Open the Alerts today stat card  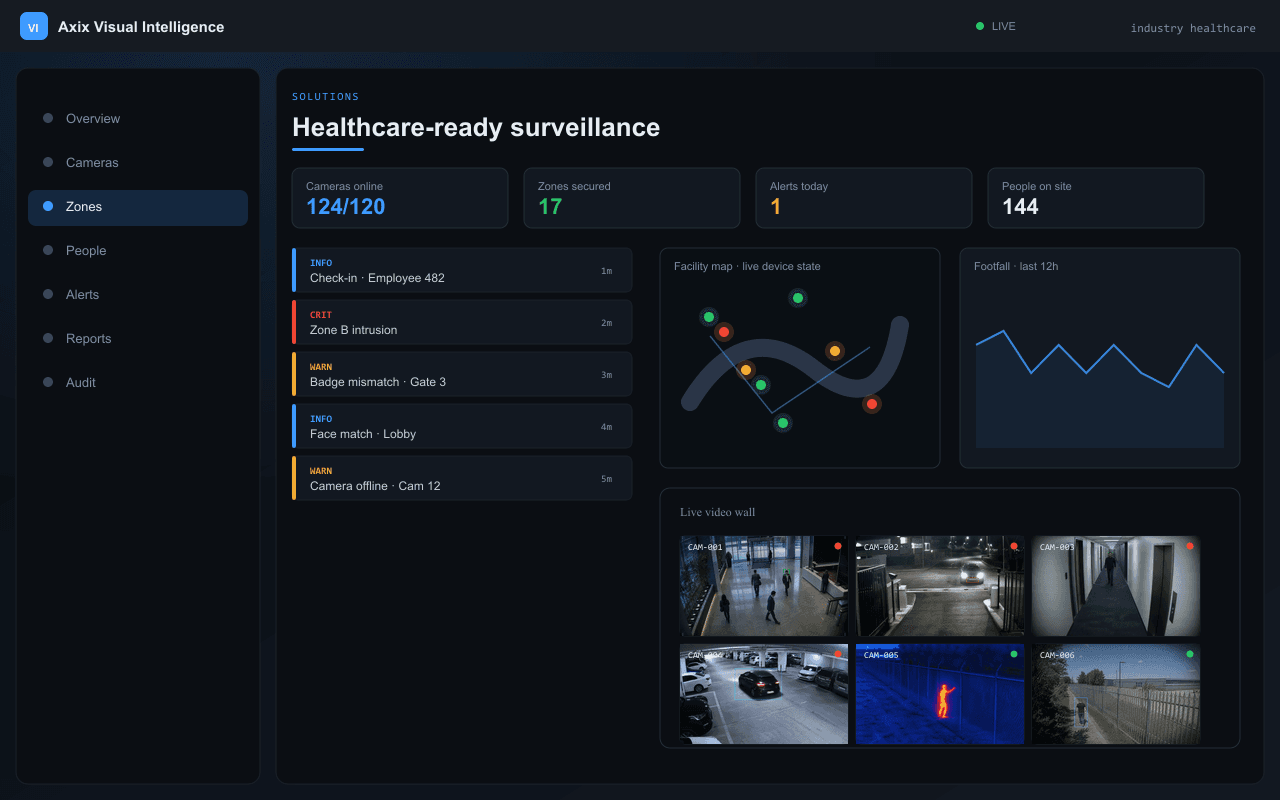(864, 198)
